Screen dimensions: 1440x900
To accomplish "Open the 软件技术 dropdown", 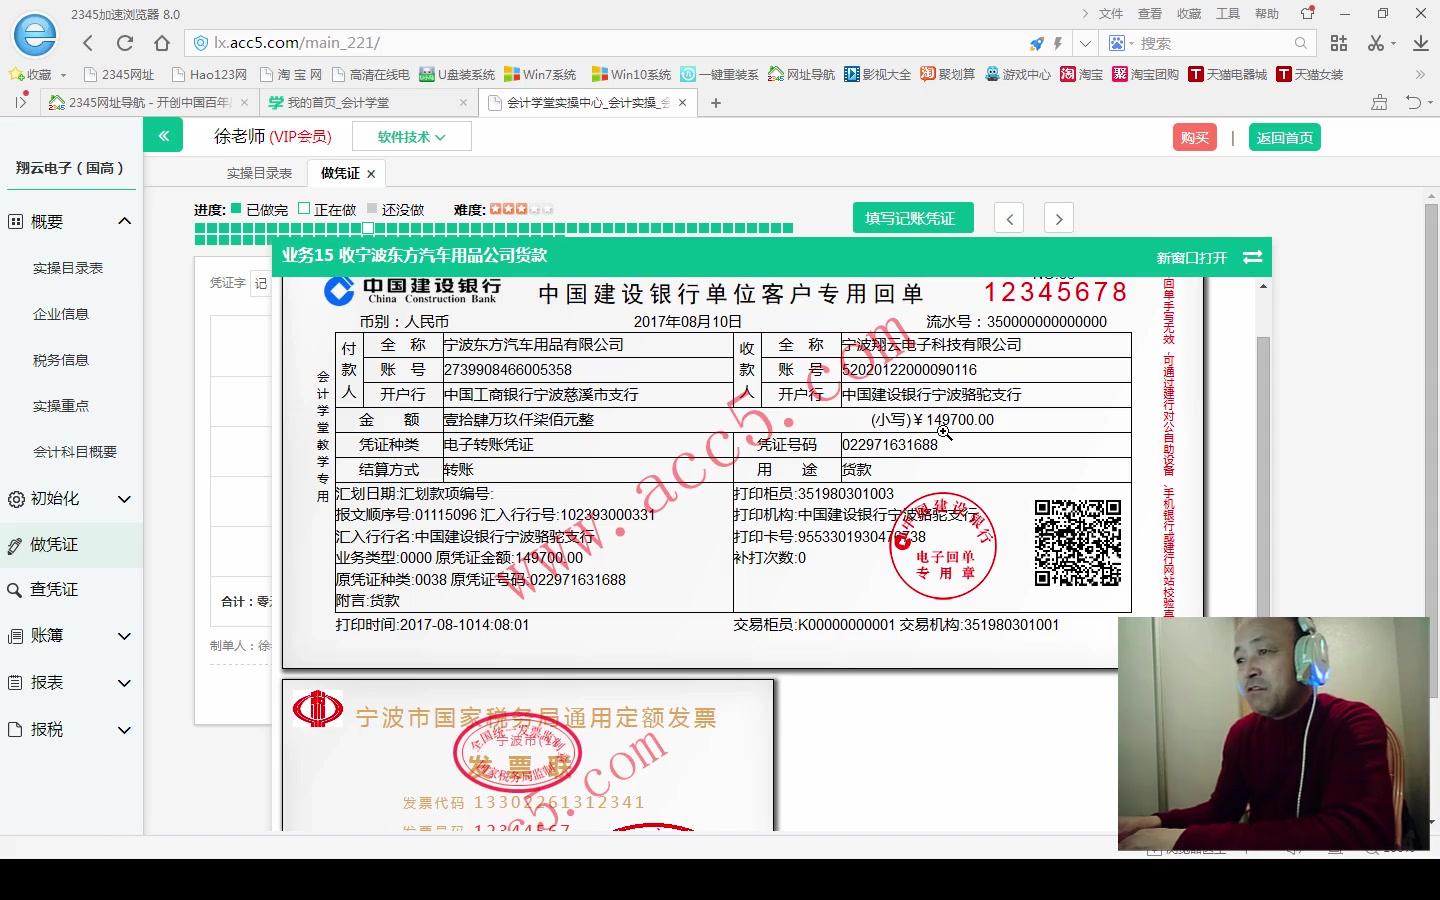I will click(x=411, y=136).
